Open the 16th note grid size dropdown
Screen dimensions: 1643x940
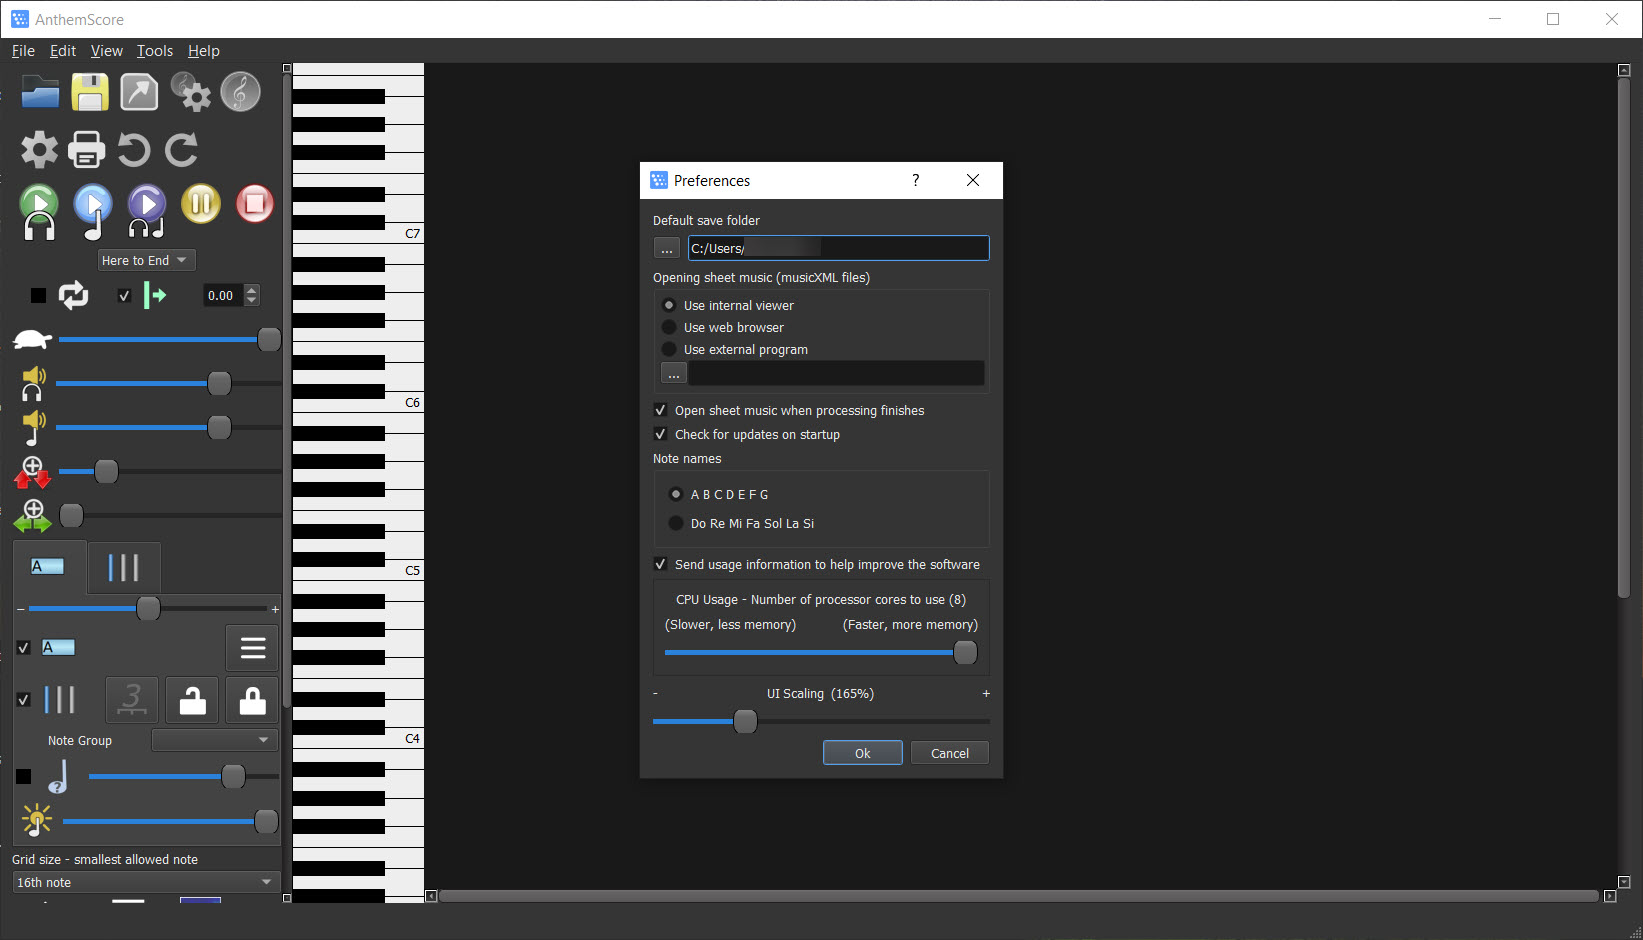[146, 882]
